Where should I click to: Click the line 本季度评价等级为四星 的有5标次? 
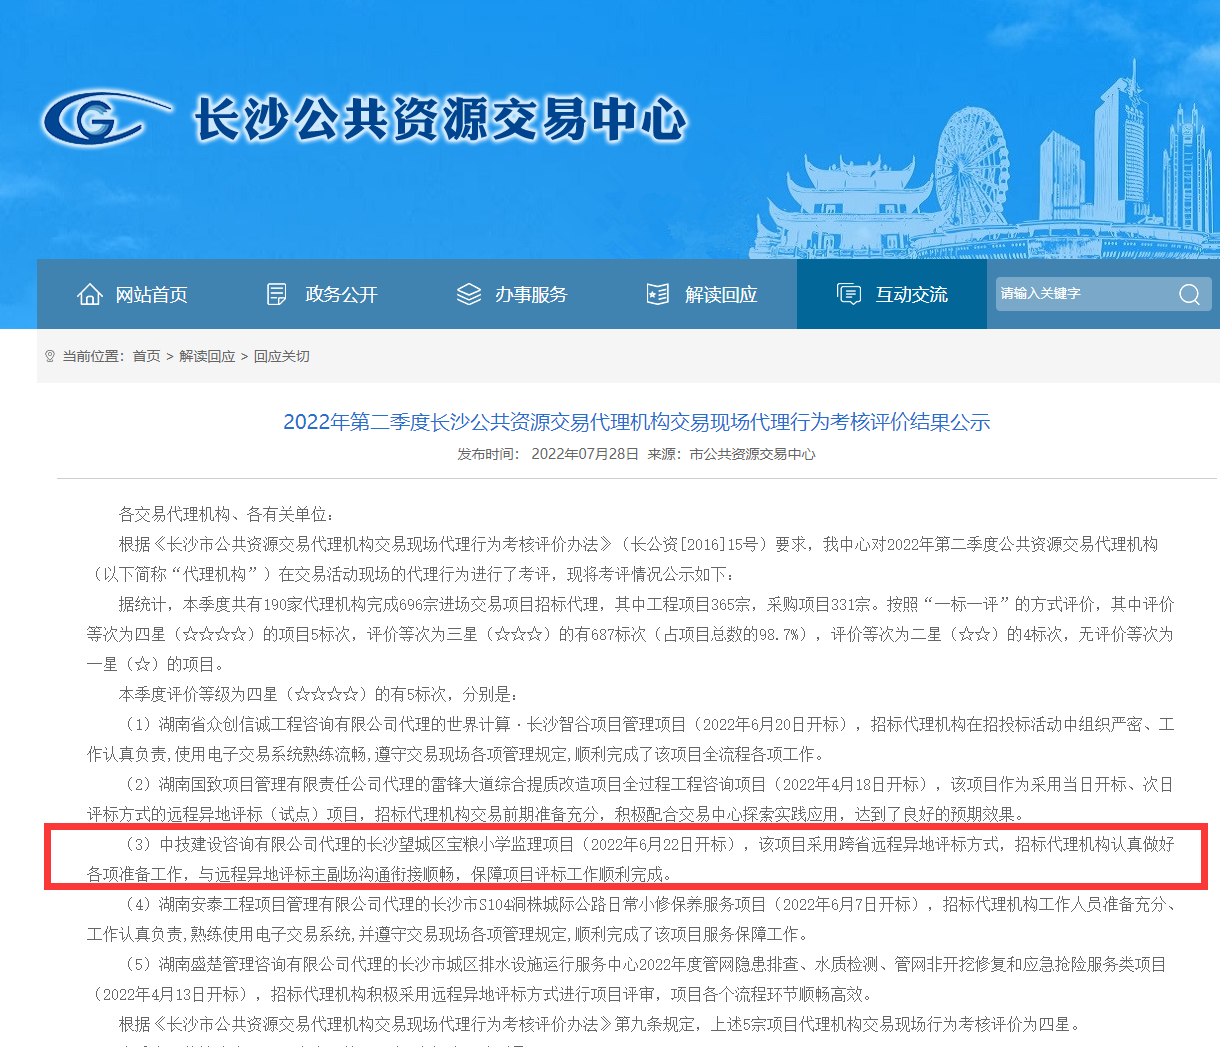pyautogui.click(x=318, y=694)
